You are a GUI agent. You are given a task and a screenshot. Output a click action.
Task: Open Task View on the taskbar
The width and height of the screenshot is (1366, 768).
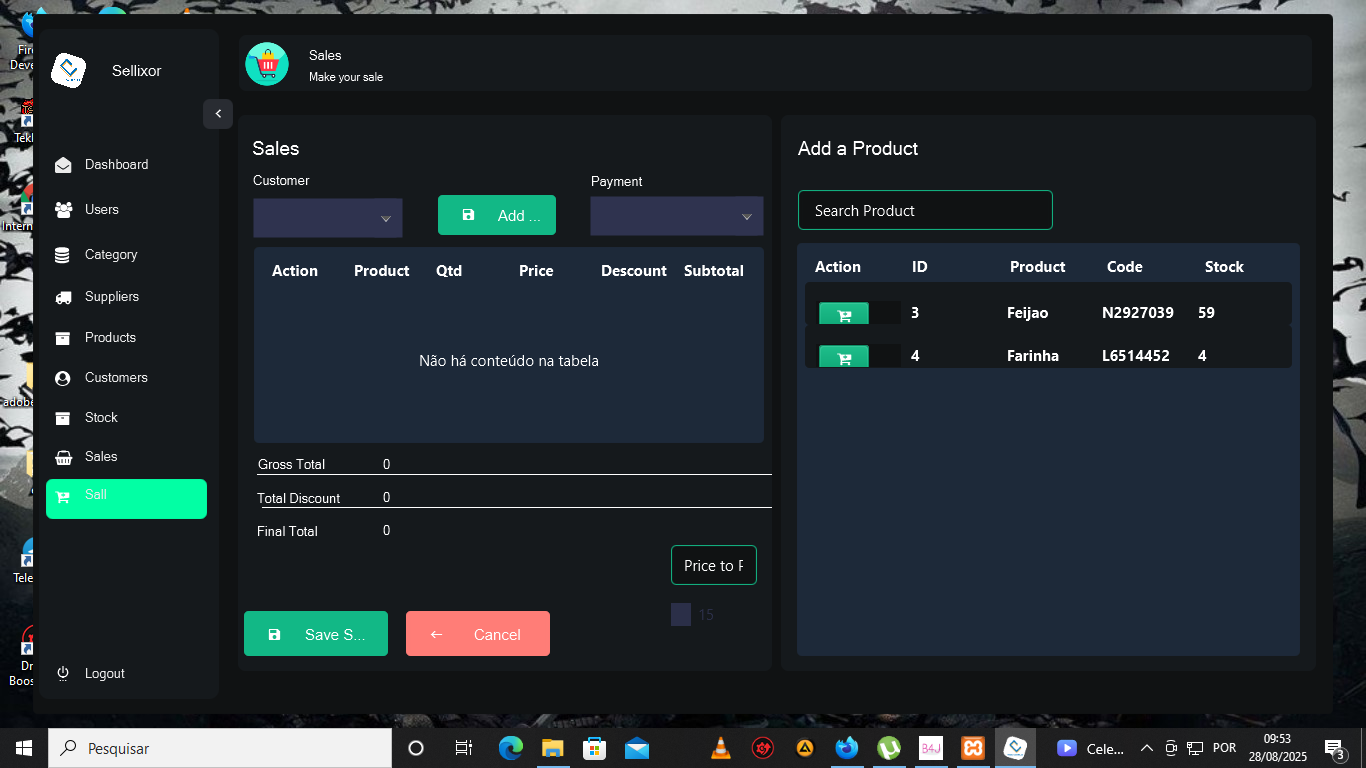pos(464,748)
